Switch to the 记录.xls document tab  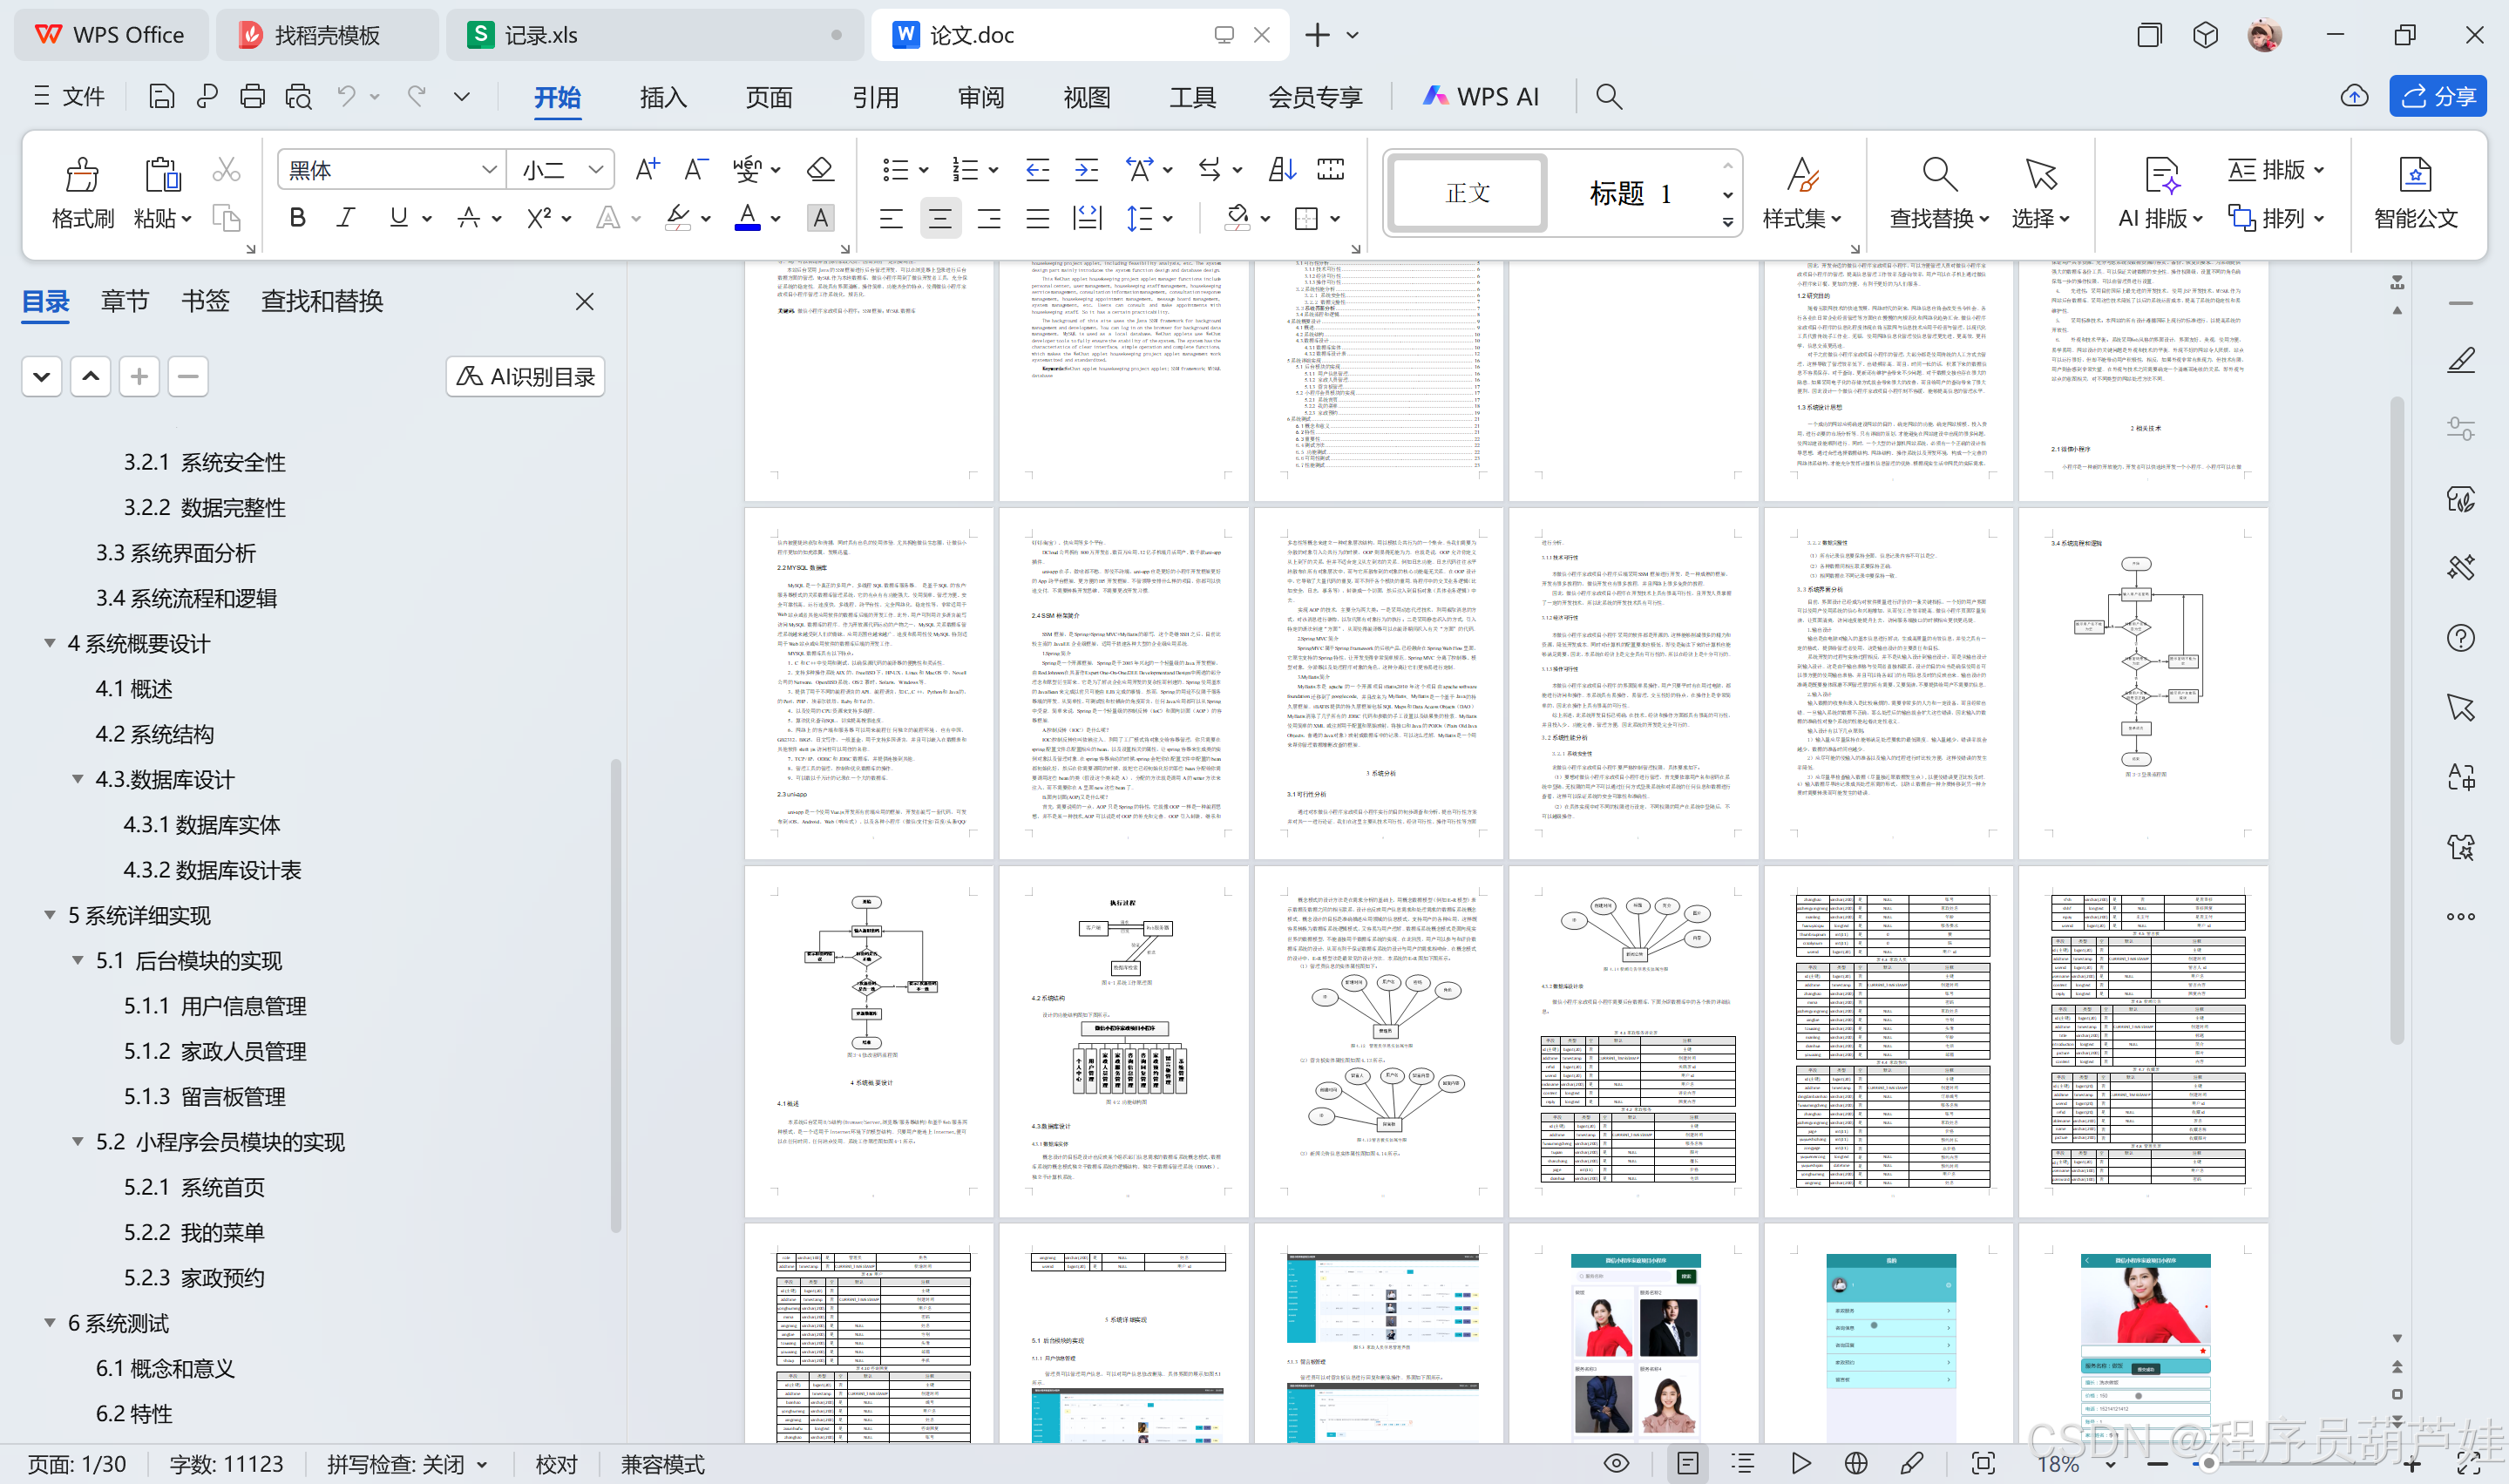tap(655, 35)
